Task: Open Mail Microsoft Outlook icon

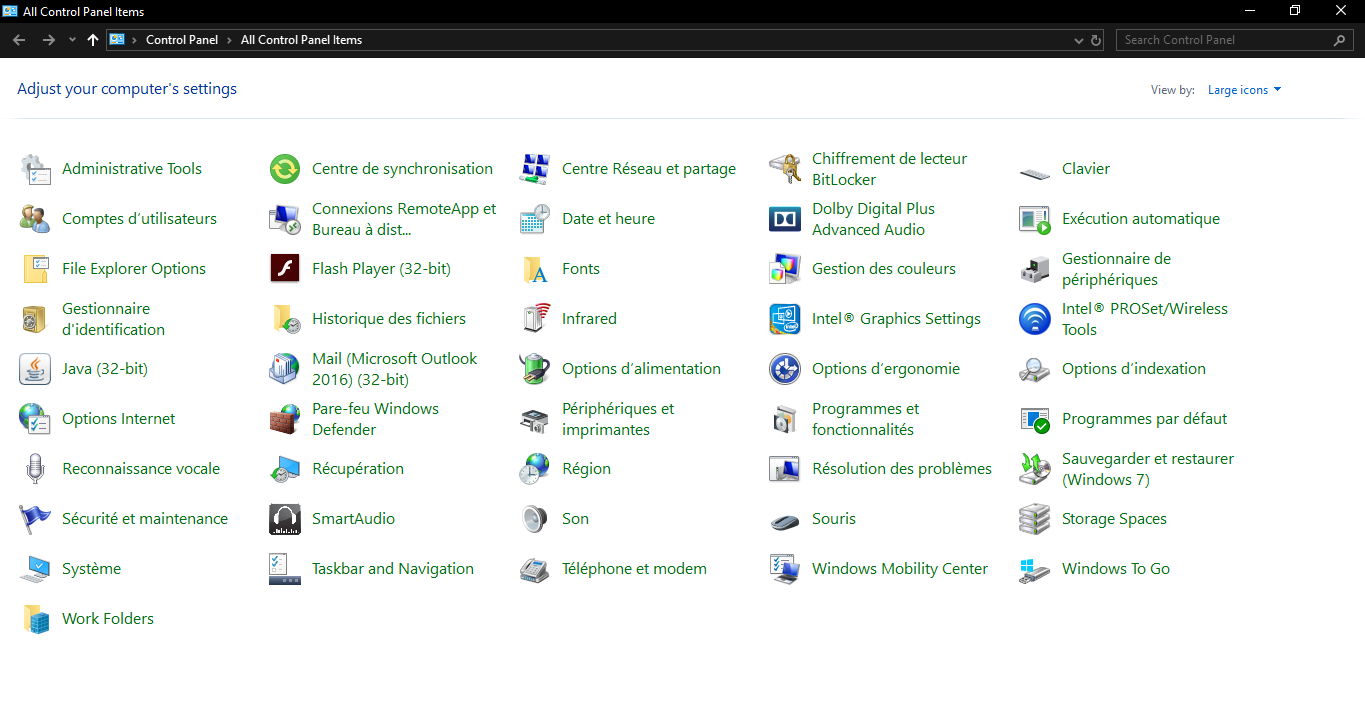Action: [x=285, y=369]
